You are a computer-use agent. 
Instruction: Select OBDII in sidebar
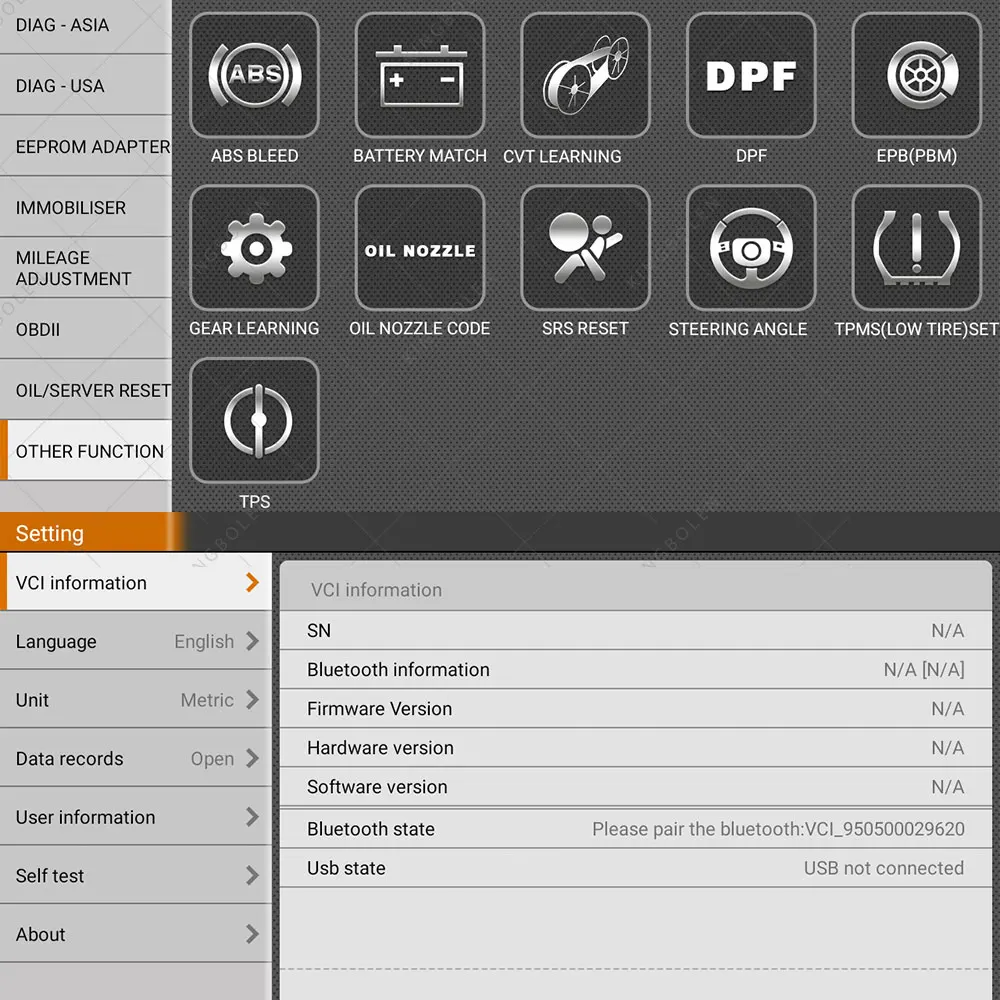tap(85, 329)
